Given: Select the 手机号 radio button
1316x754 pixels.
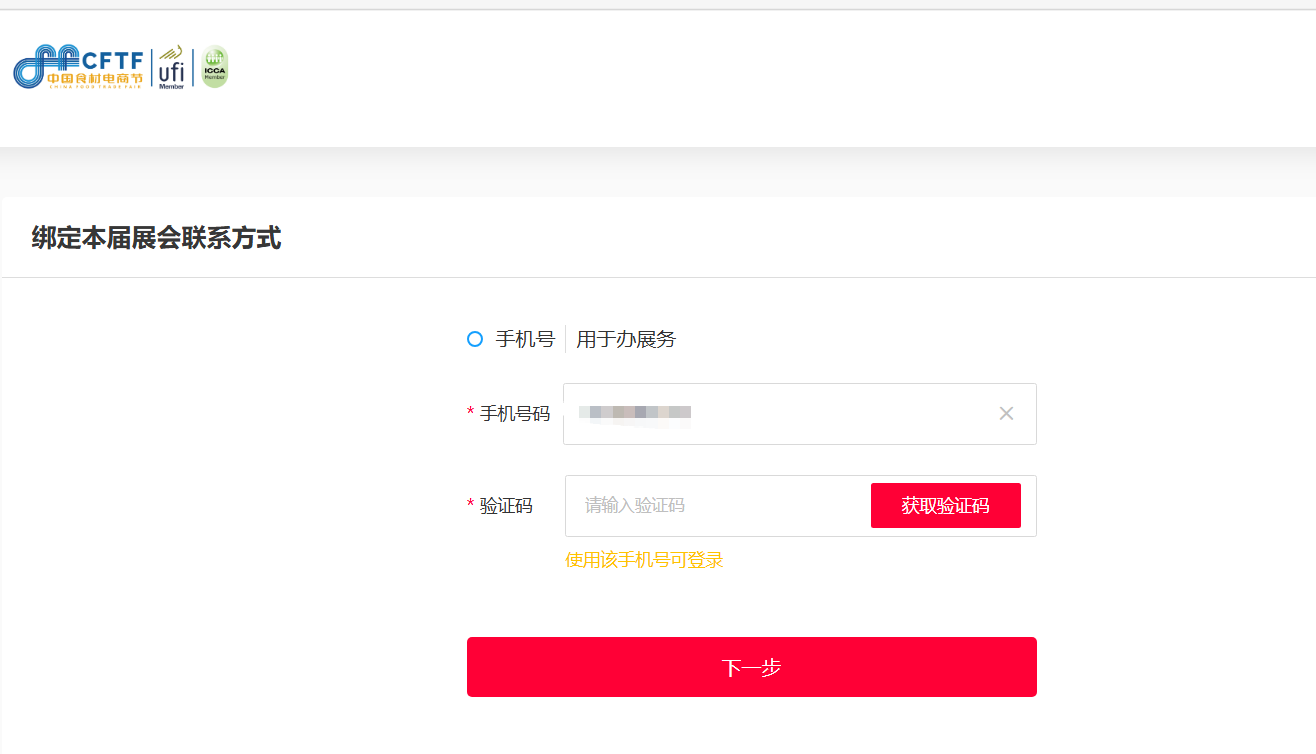Looking at the screenshot, I should 475,339.
